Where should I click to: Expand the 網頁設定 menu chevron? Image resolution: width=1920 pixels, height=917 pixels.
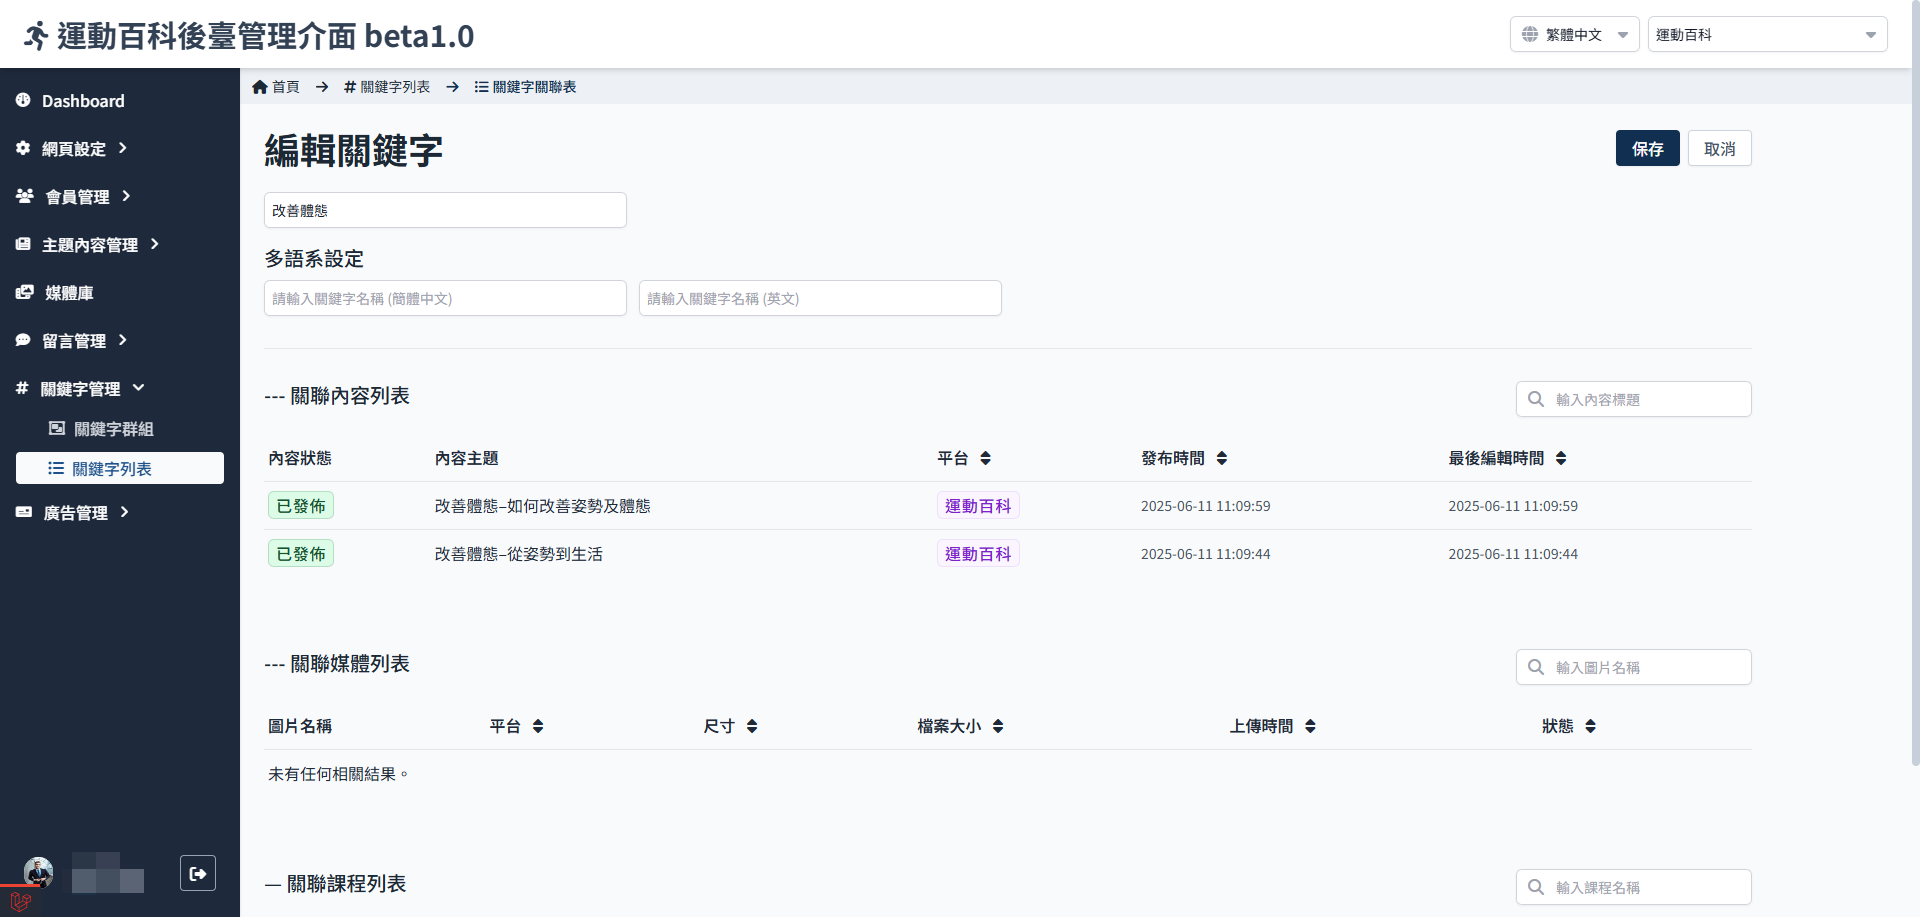click(123, 148)
